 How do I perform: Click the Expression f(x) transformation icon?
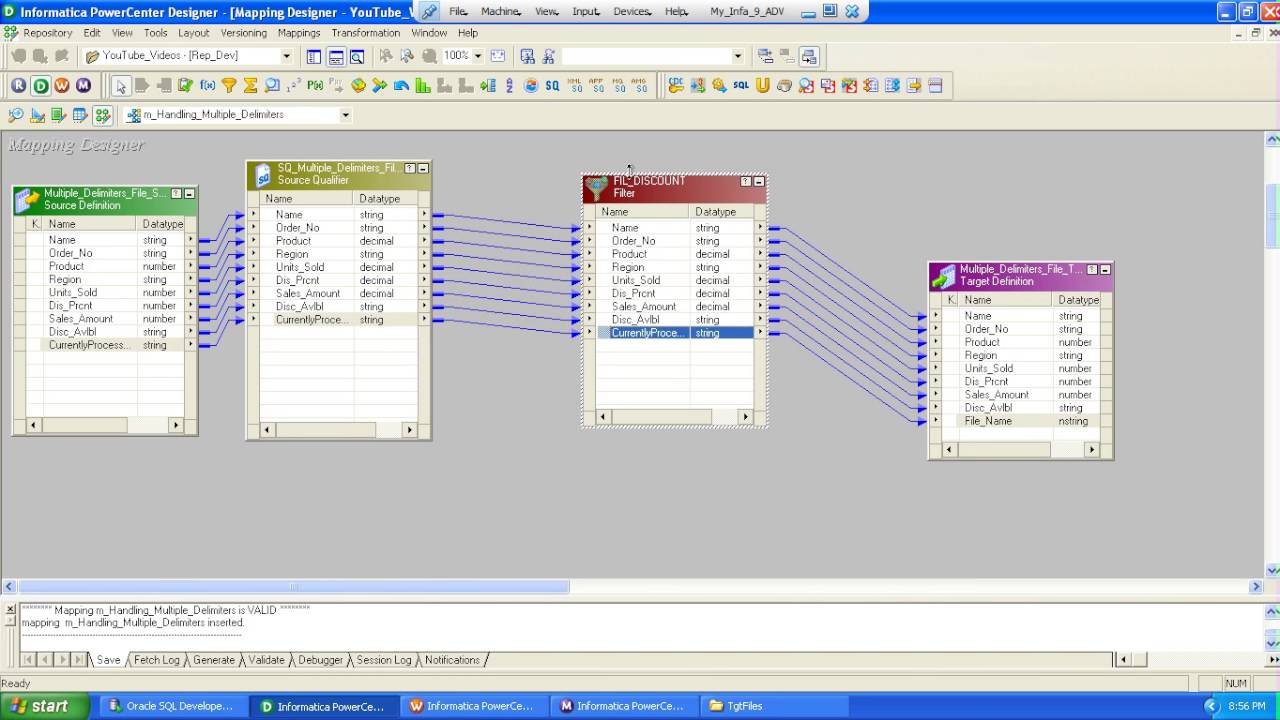pos(208,86)
